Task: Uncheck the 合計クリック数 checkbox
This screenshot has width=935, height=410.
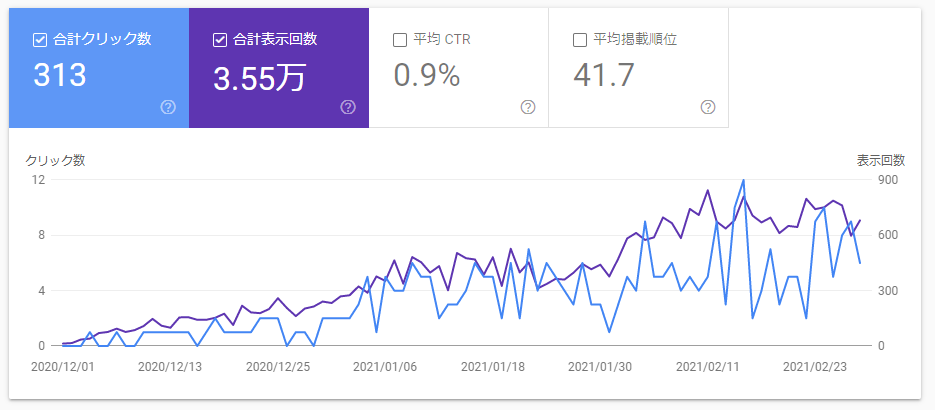Action: (40, 40)
